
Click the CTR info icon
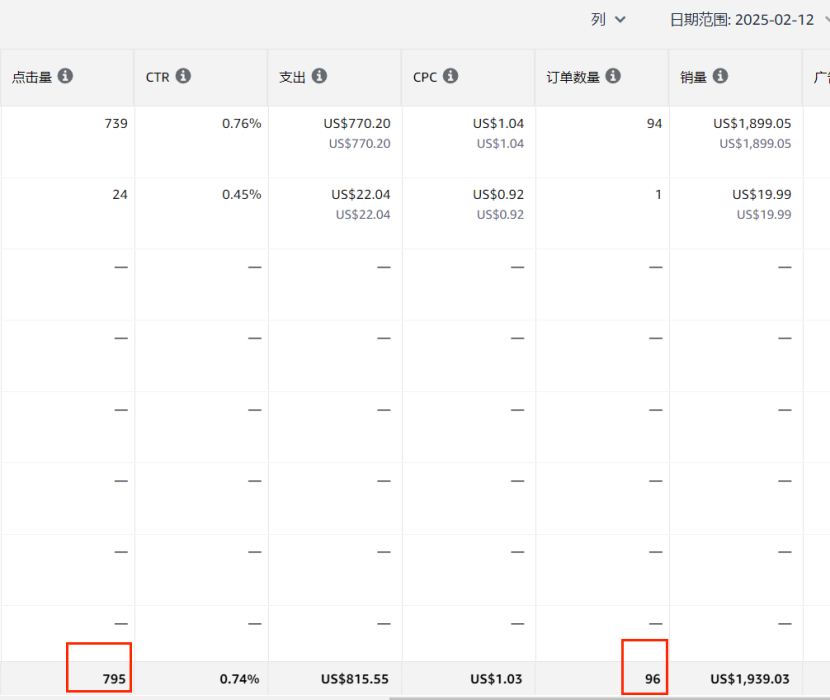(x=183, y=76)
